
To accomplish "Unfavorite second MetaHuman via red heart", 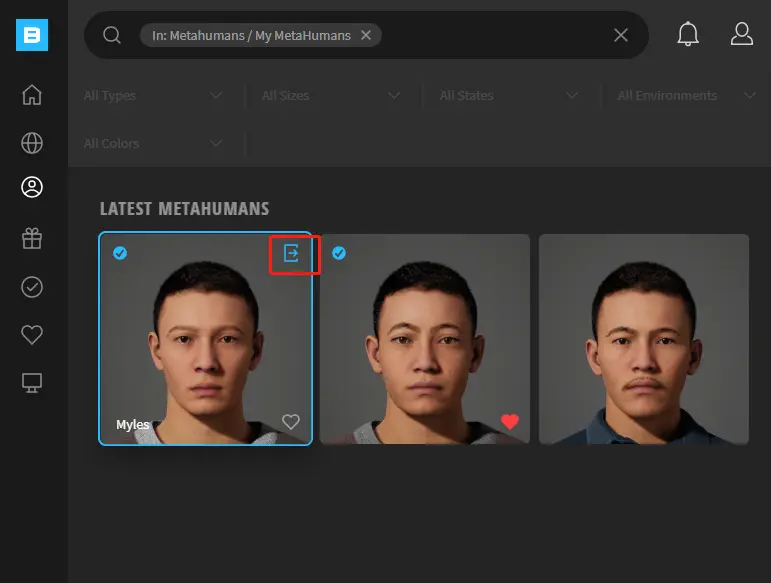I will pos(510,422).
